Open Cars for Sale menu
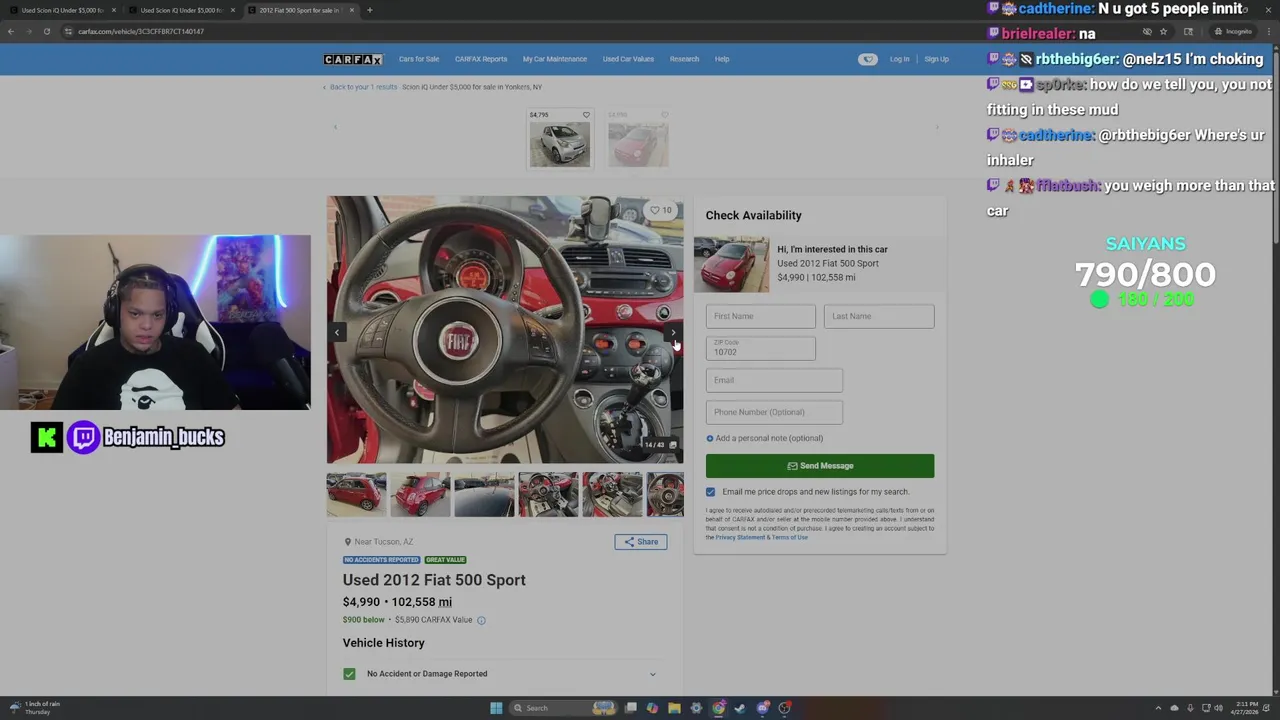 tap(419, 59)
